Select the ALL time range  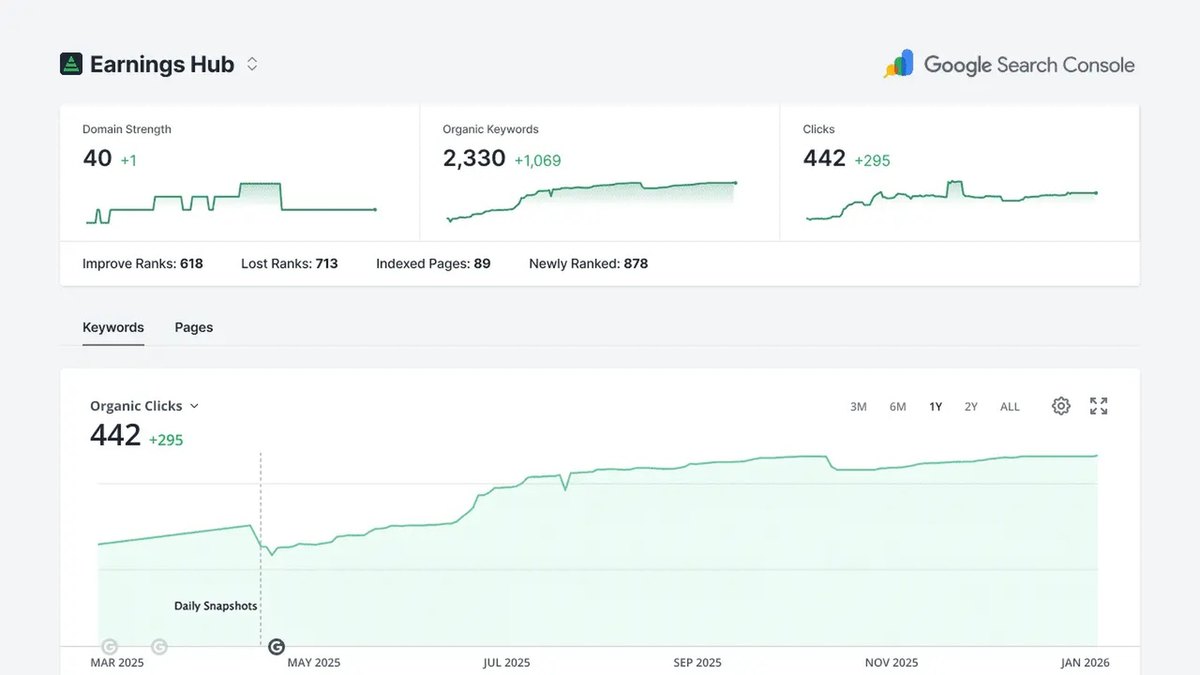pyautogui.click(x=1010, y=407)
